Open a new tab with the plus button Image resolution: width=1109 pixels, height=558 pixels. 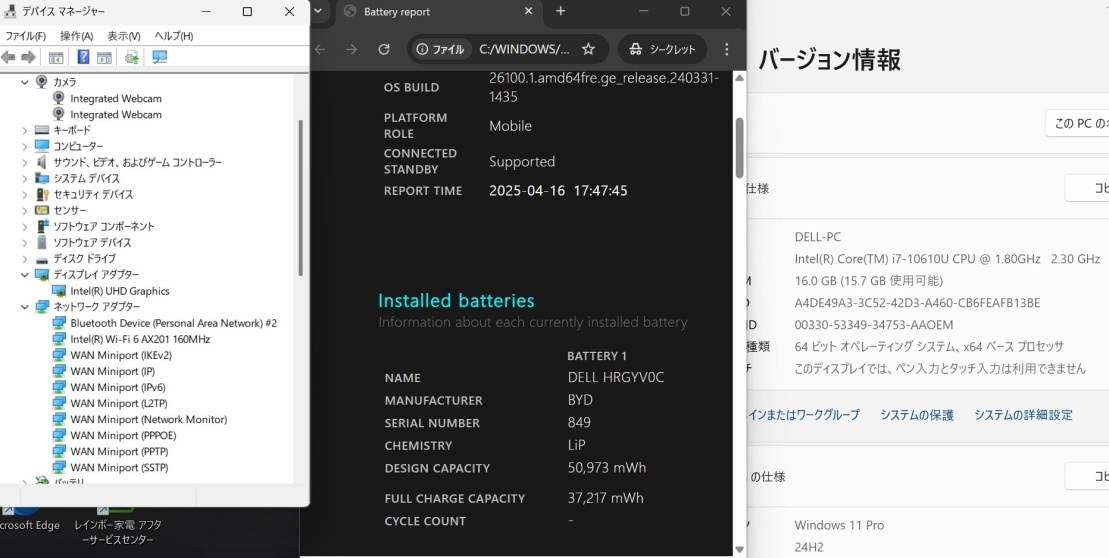tap(561, 11)
